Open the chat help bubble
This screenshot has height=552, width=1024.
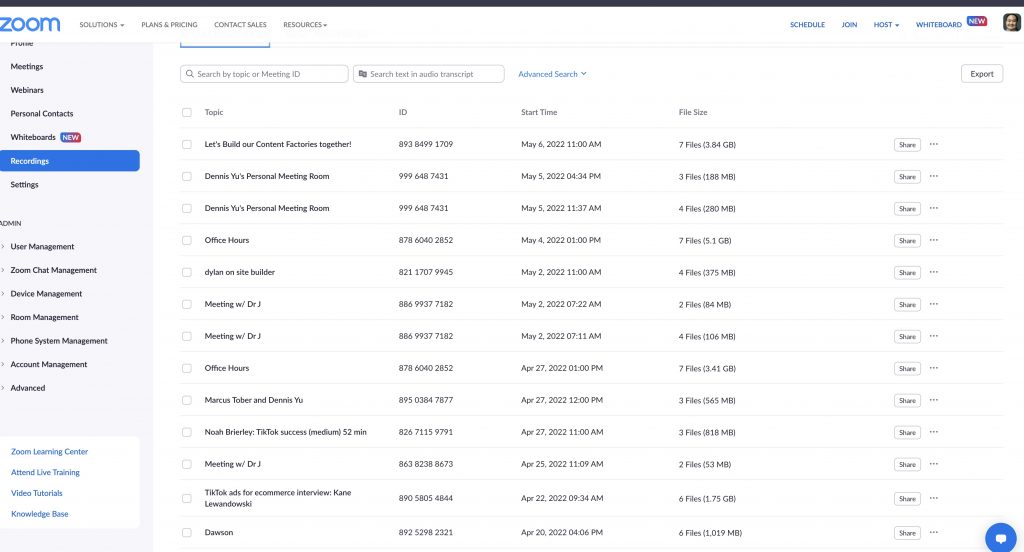1000,537
